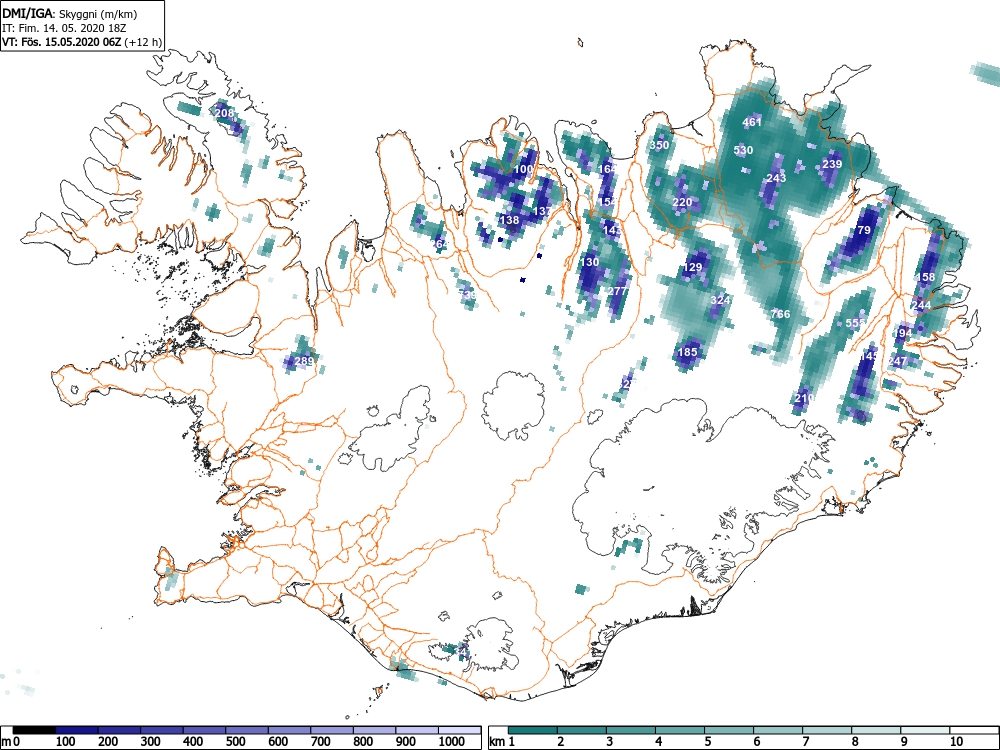This screenshot has height=750, width=1000.
Task: Click the '6' tick label in km legend
Action: pos(756,742)
